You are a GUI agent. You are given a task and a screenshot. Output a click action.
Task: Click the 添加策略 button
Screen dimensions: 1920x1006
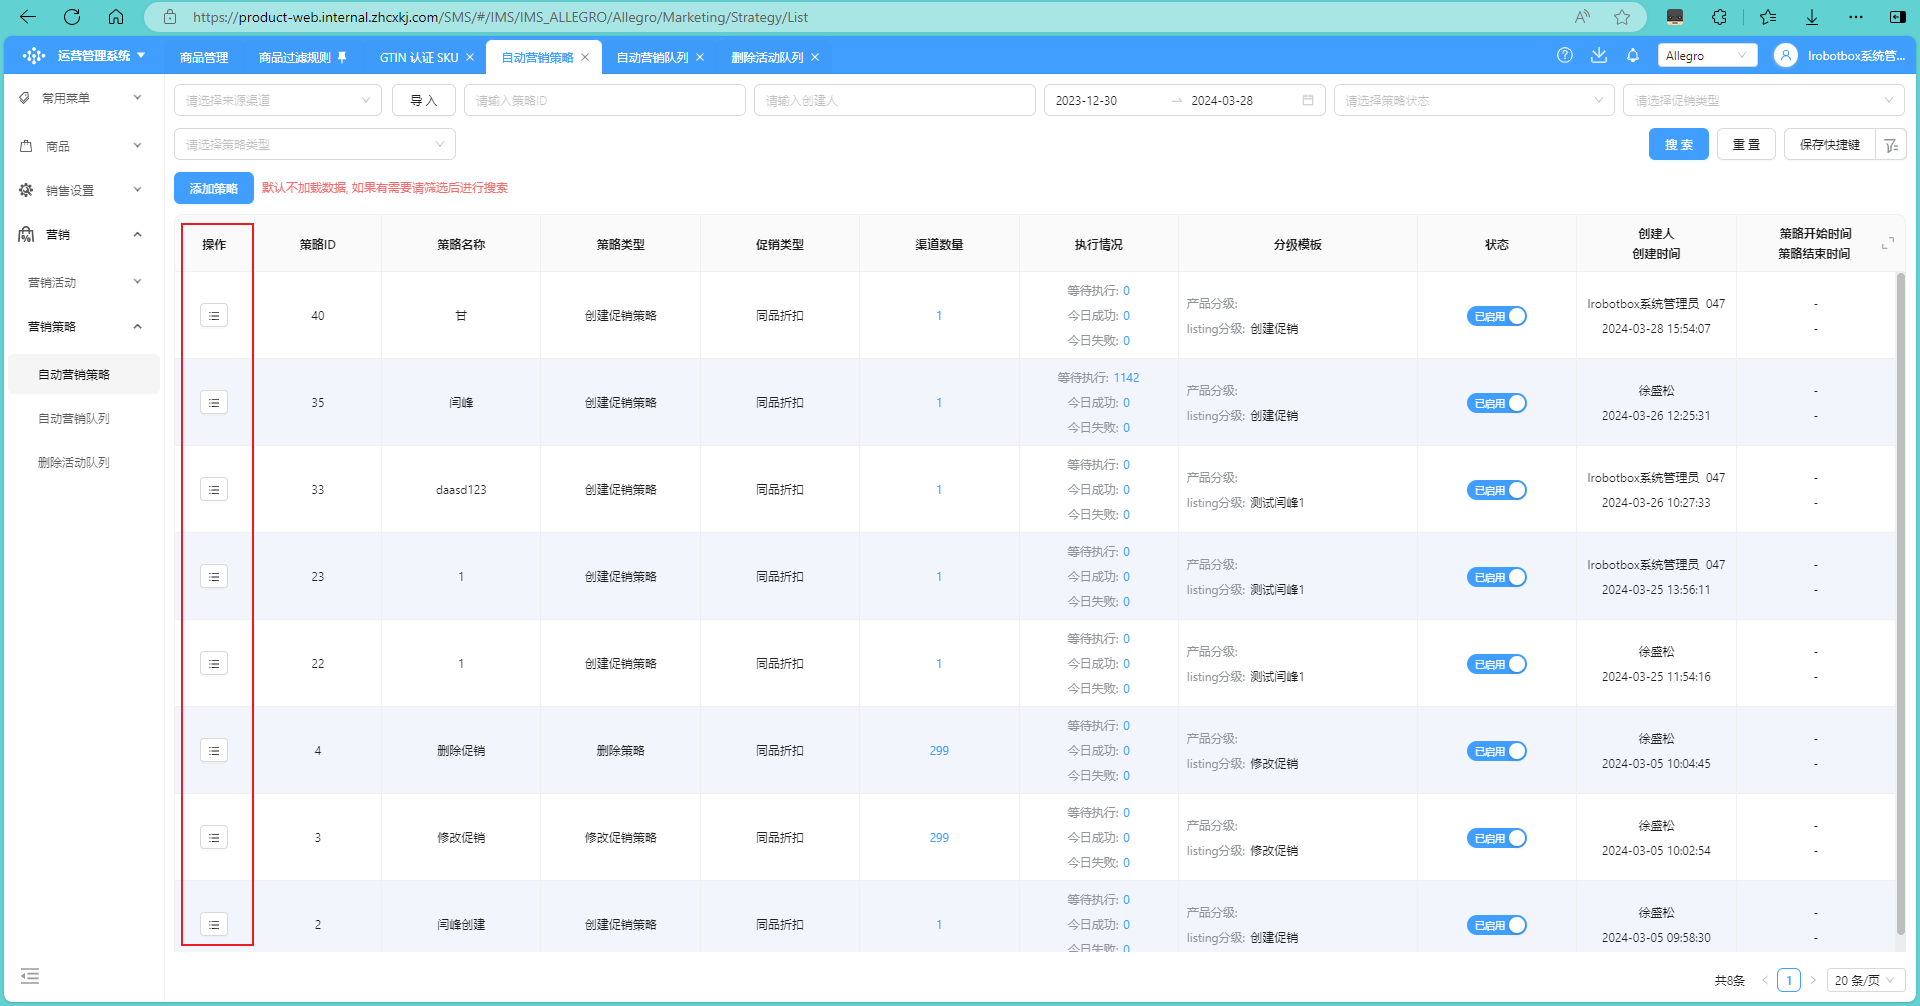pos(214,188)
